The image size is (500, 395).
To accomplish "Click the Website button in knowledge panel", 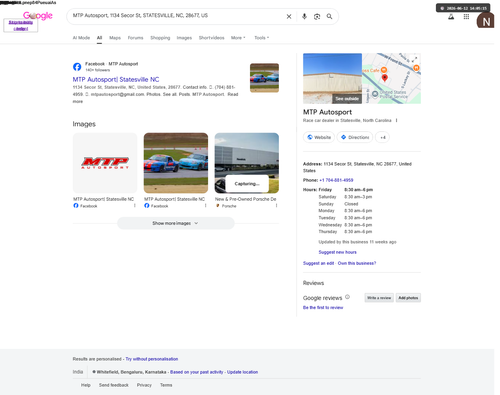I will pyautogui.click(x=319, y=137).
